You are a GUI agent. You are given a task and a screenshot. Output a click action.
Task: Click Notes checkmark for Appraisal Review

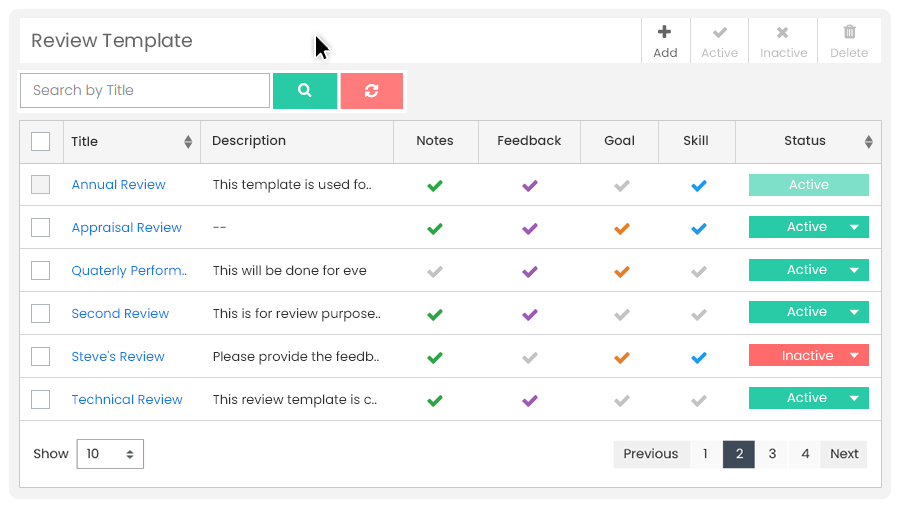point(435,228)
